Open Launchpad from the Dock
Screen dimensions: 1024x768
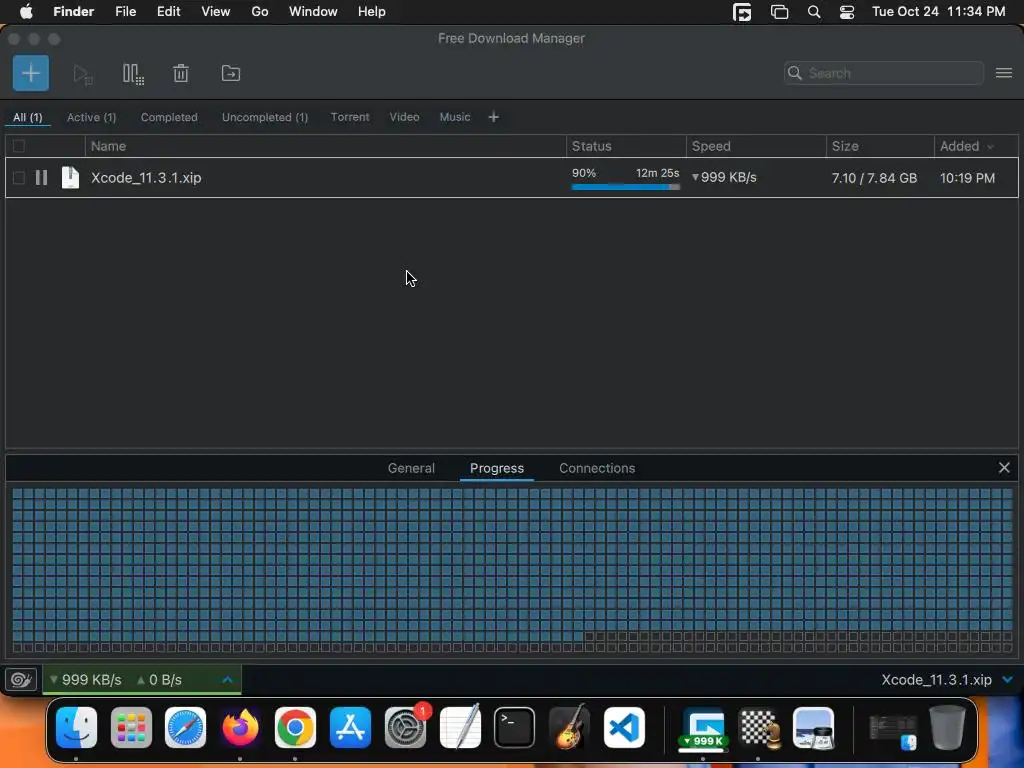click(x=131, y=728)
